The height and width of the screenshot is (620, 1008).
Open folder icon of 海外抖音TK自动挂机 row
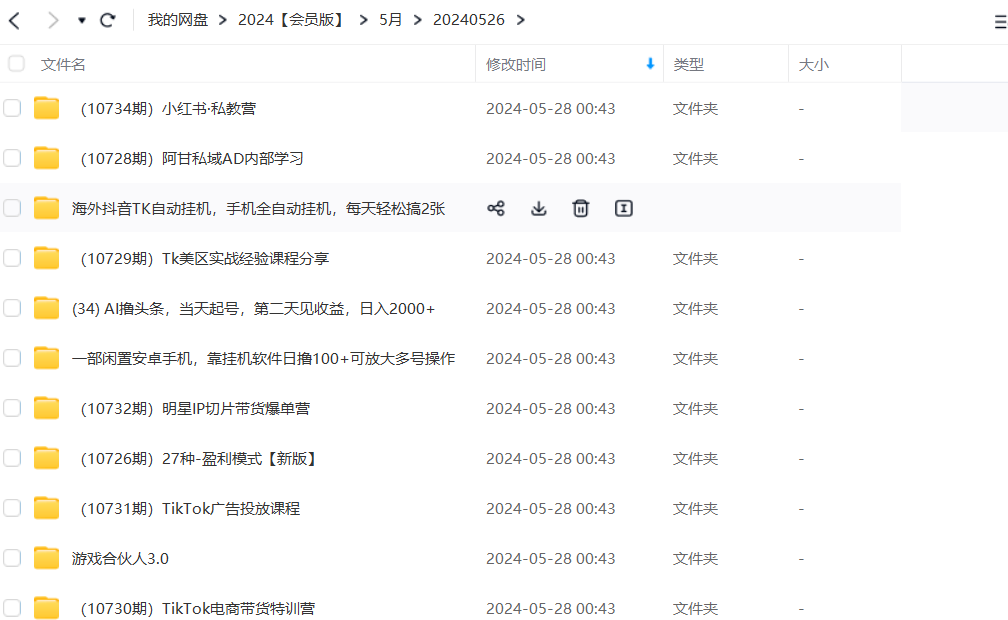coord(46,208)
